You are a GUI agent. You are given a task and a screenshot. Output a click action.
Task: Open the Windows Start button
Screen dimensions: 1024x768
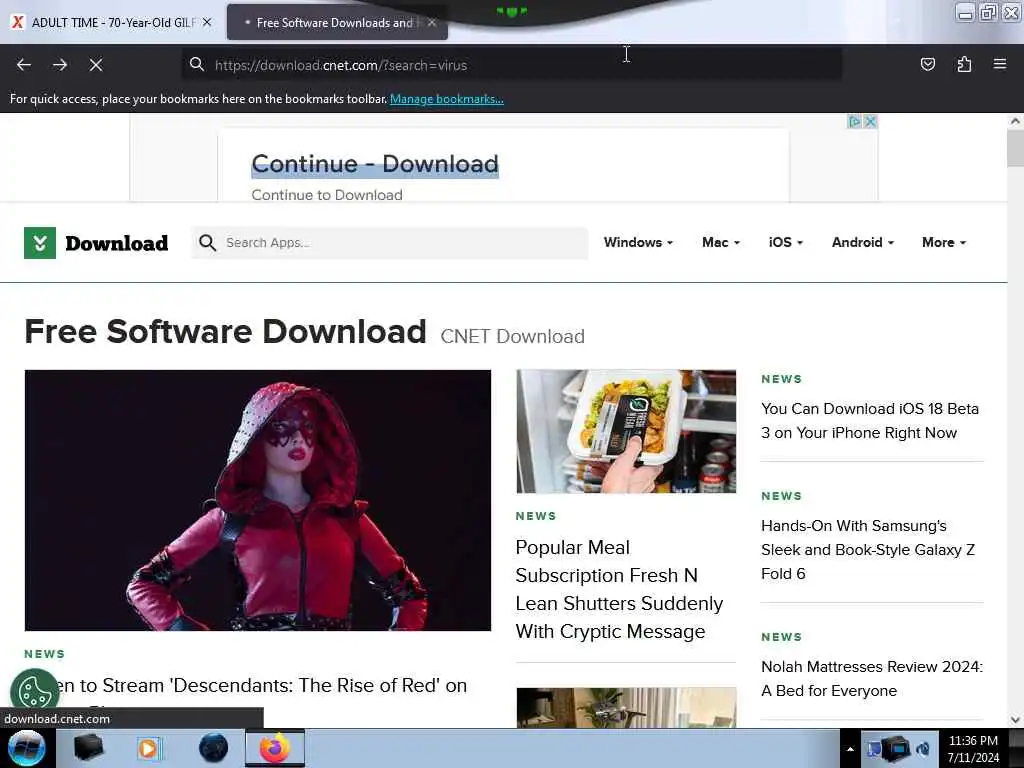click(x=27, y=748)
